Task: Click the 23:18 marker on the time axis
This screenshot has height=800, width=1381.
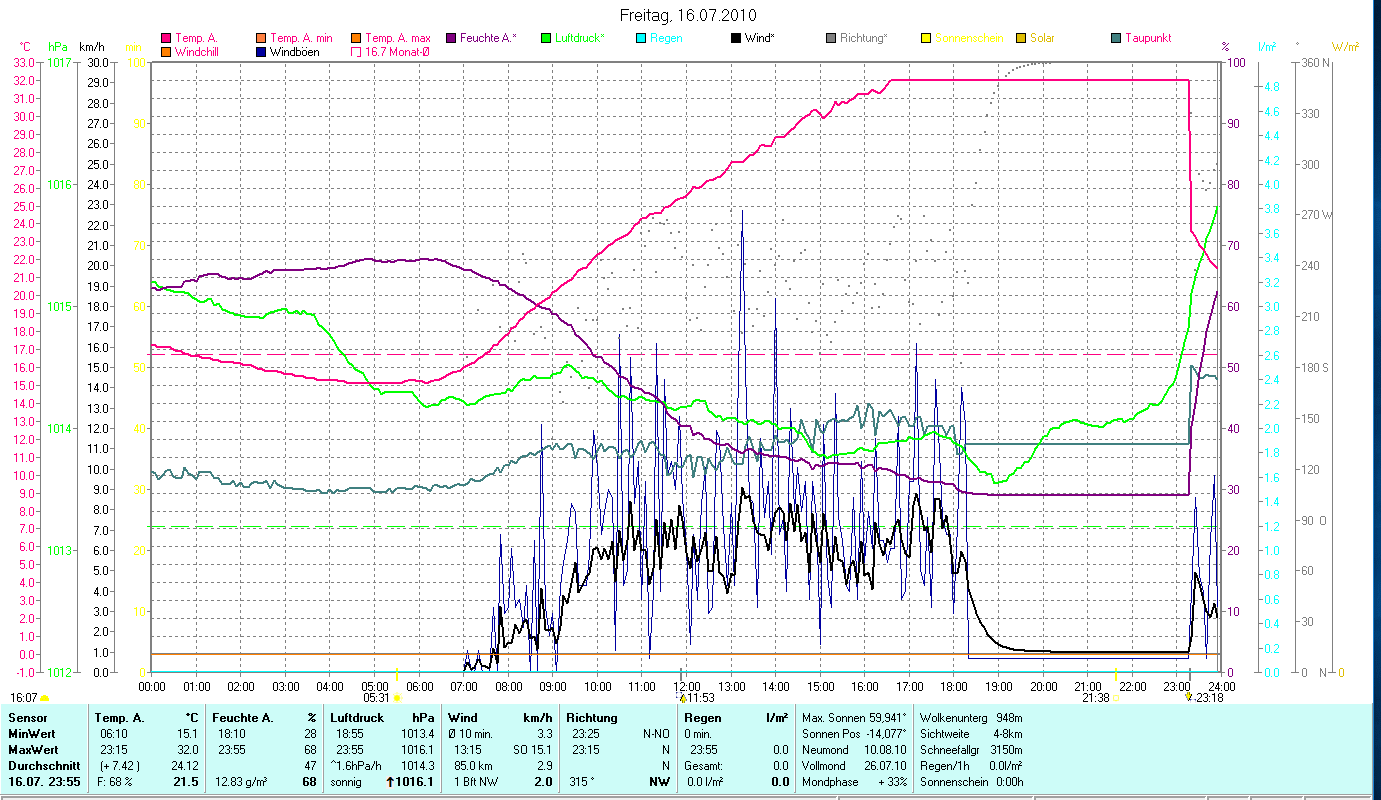Action: pos(1189,697)
